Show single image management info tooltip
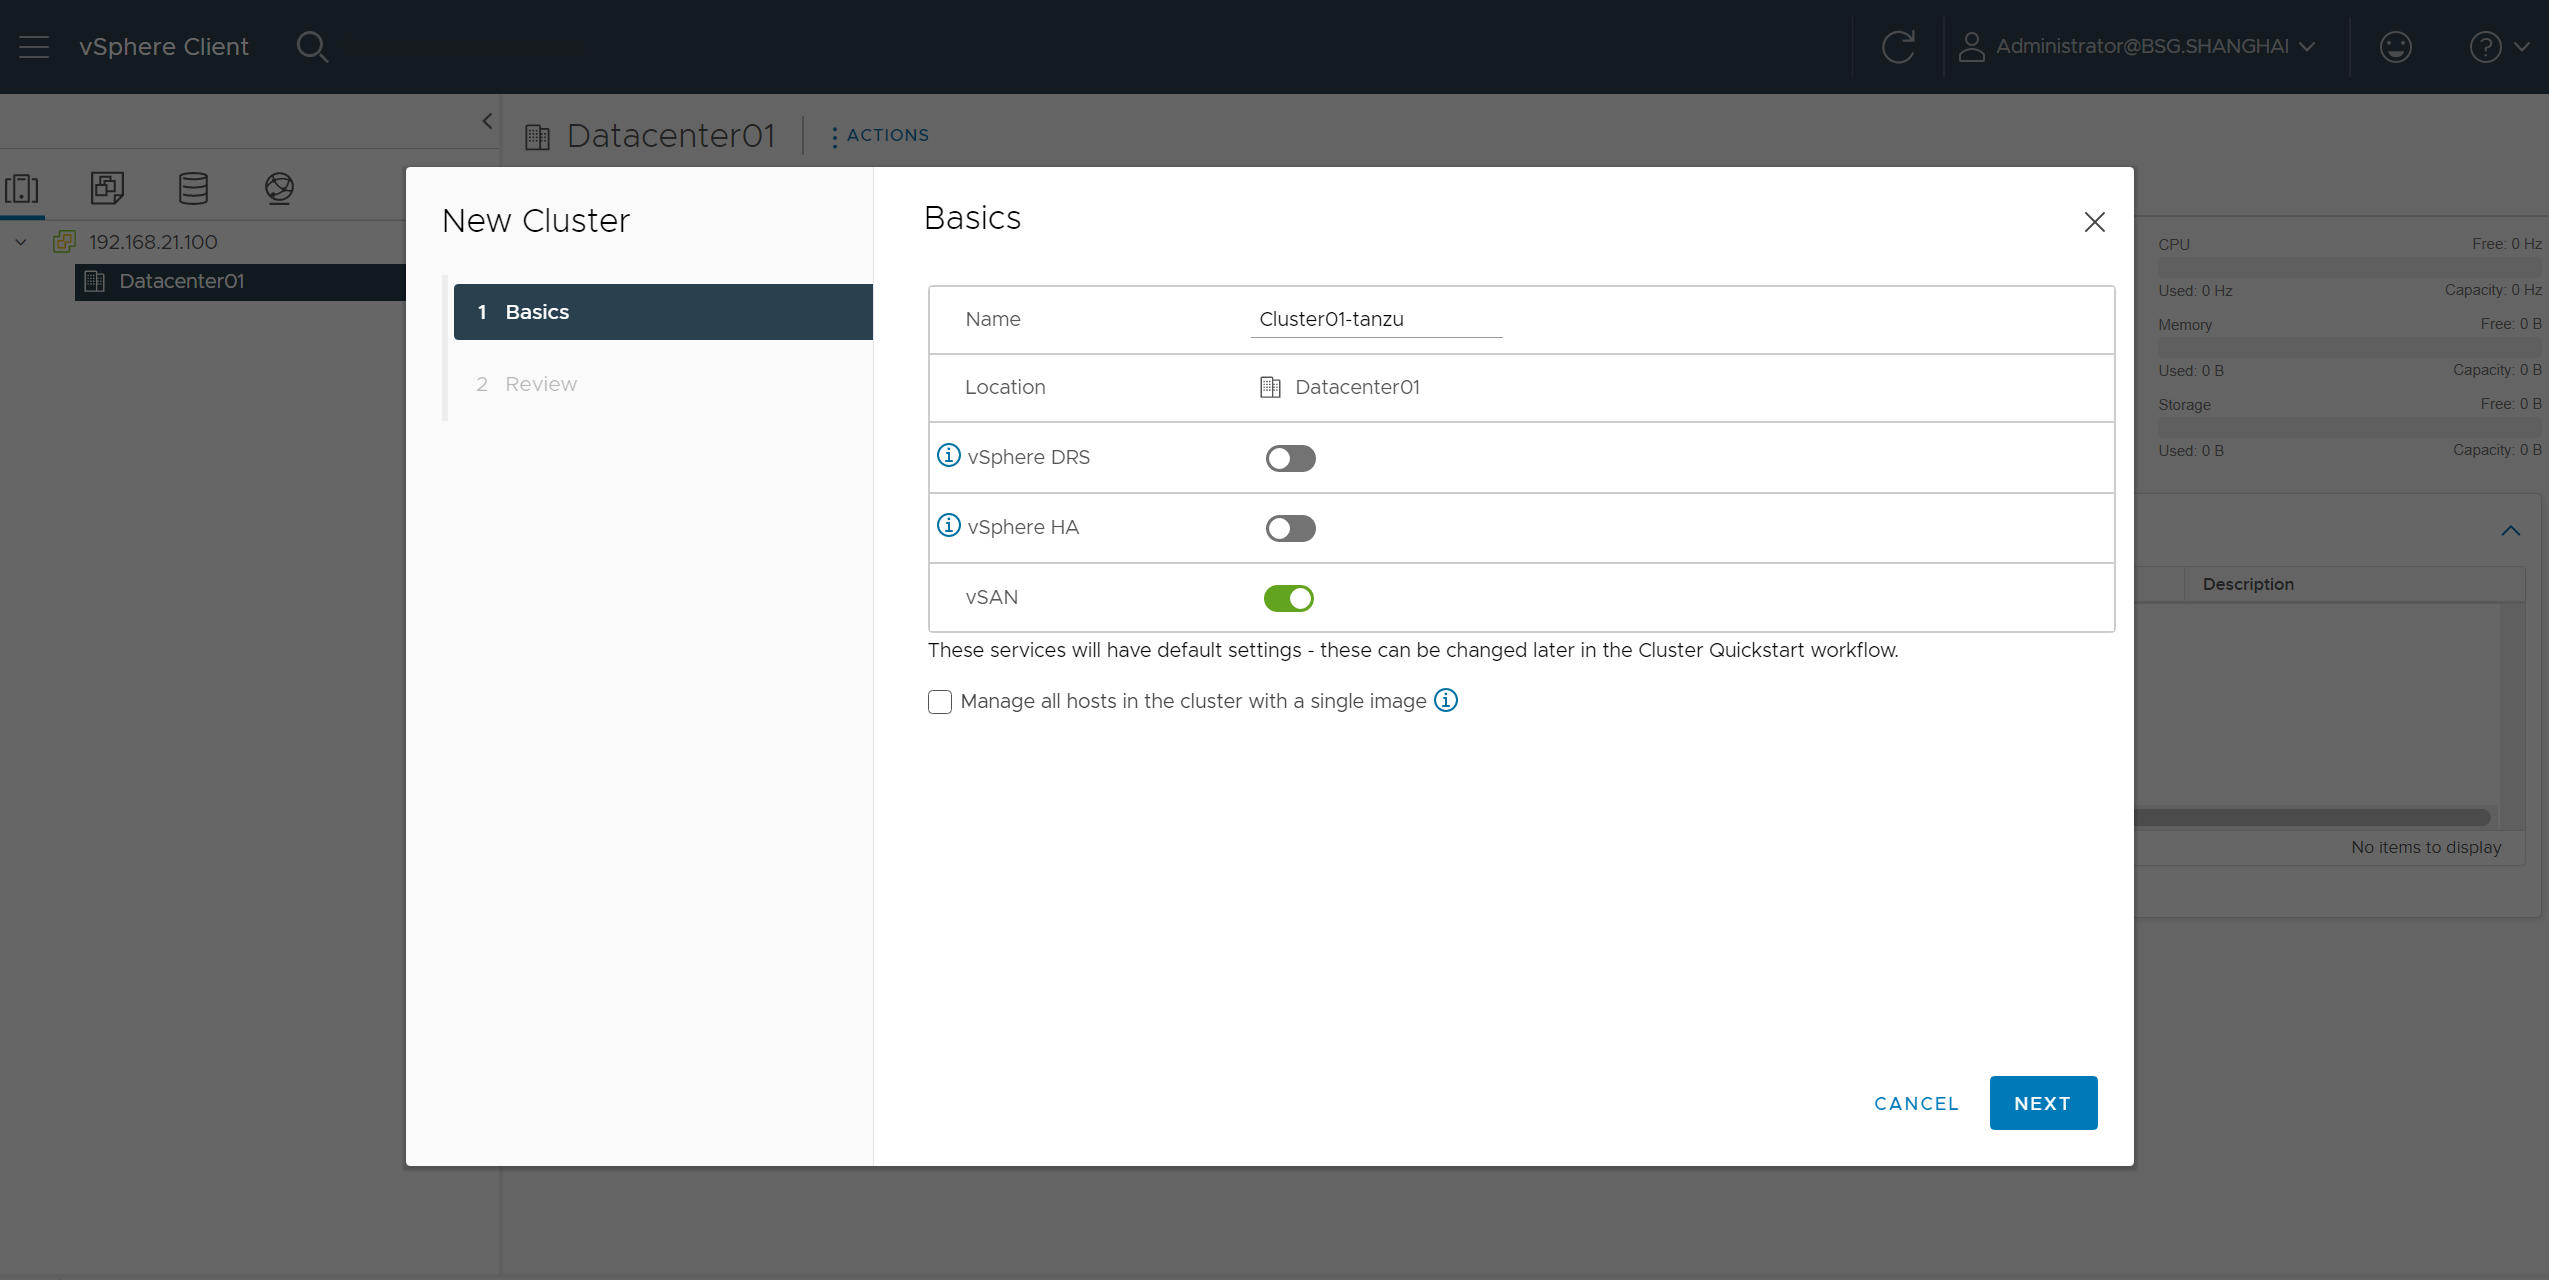 pyautogui.click(x=1446, y=700)
